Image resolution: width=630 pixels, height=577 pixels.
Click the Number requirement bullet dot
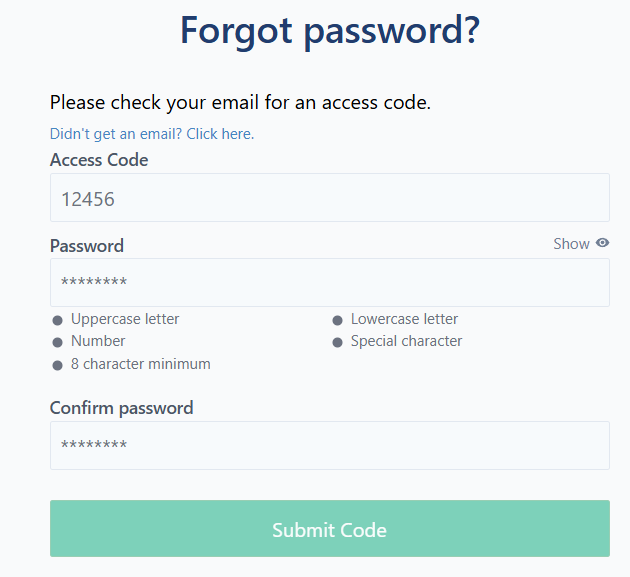[x=57, y=342]
